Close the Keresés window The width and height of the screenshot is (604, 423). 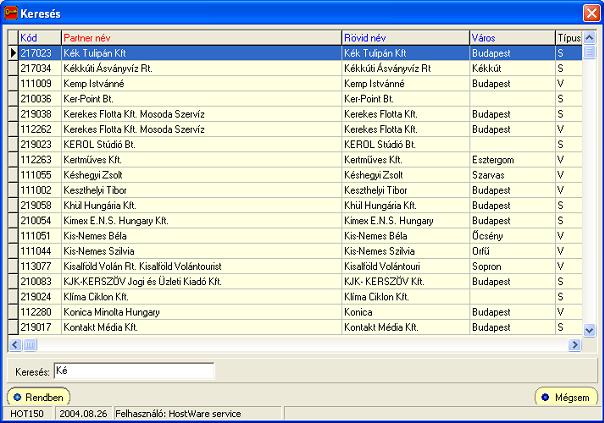pyautogui.click(x=591, y=13)
